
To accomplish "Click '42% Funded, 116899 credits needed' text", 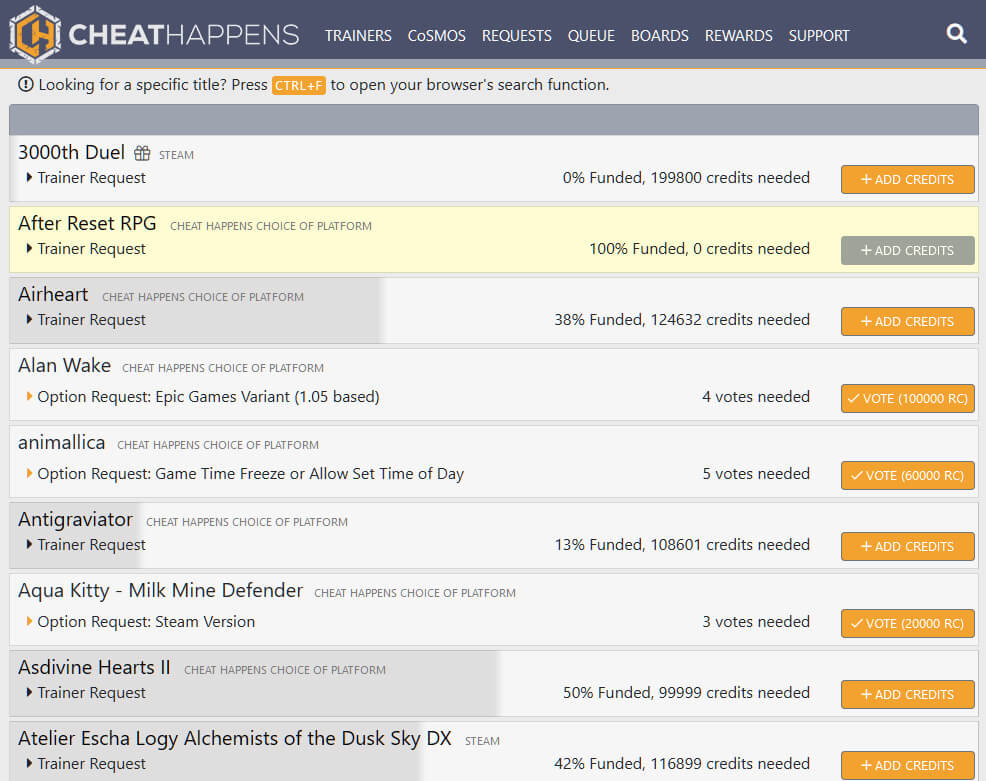I will point(682,764).
